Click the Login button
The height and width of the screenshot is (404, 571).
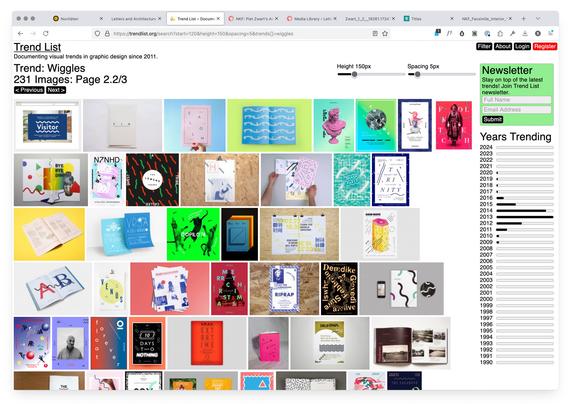pyautogui.click(x=522, y=46)
